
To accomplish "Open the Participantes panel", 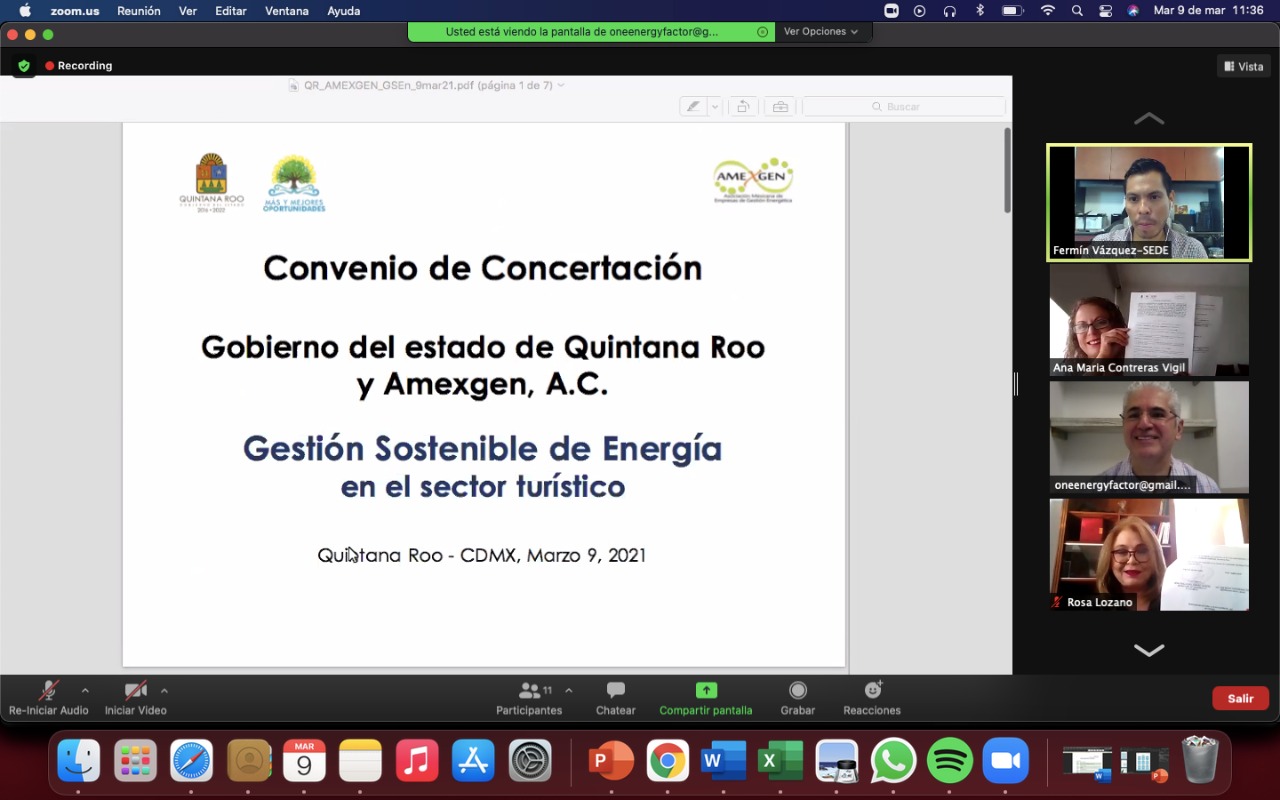I will pyautogui.click(x=529, y=699).
